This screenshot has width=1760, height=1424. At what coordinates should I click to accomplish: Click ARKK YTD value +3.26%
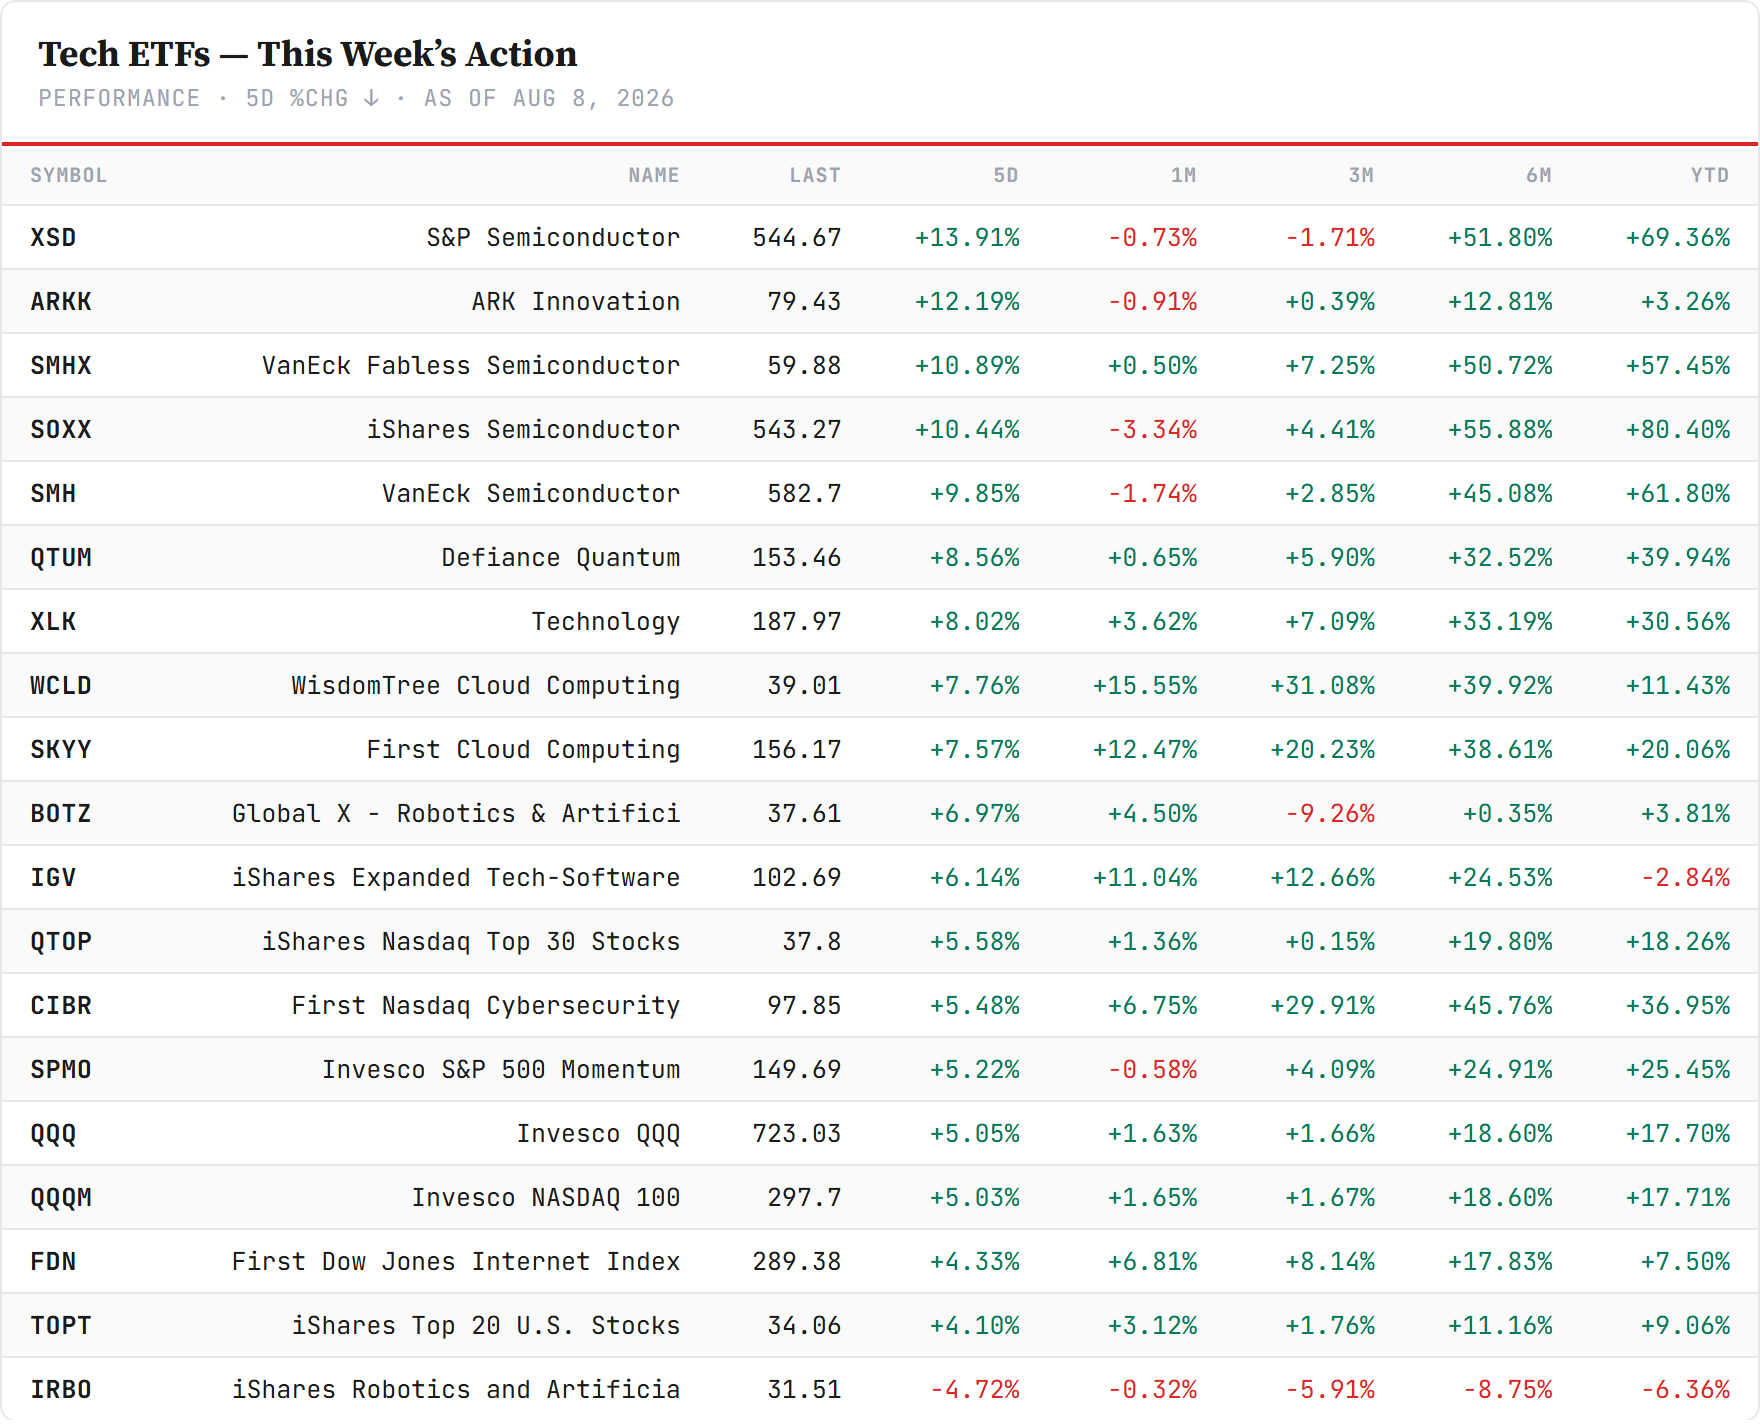pyautogui.click(x=1685, y=302)
